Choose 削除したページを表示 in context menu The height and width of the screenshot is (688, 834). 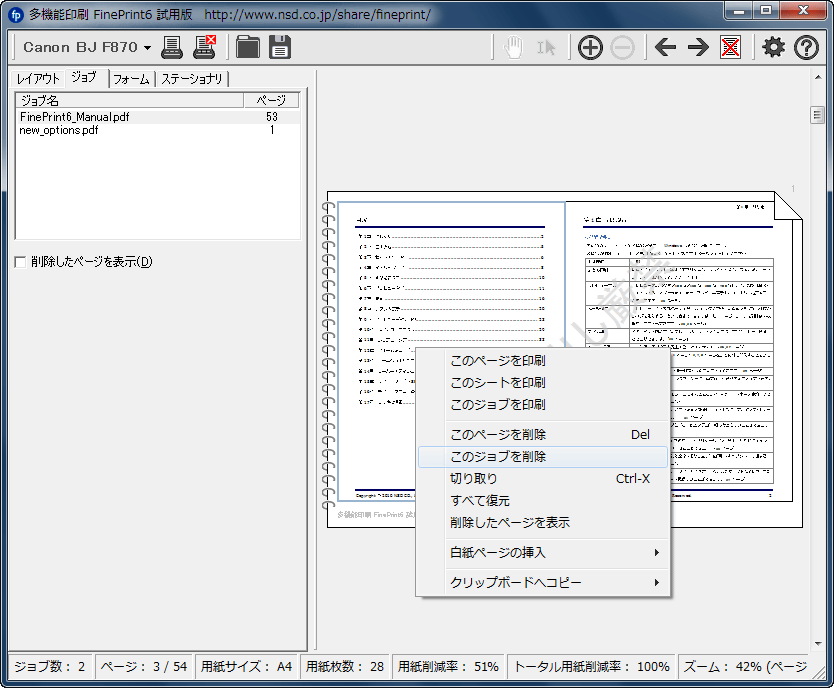click(543, 523)
